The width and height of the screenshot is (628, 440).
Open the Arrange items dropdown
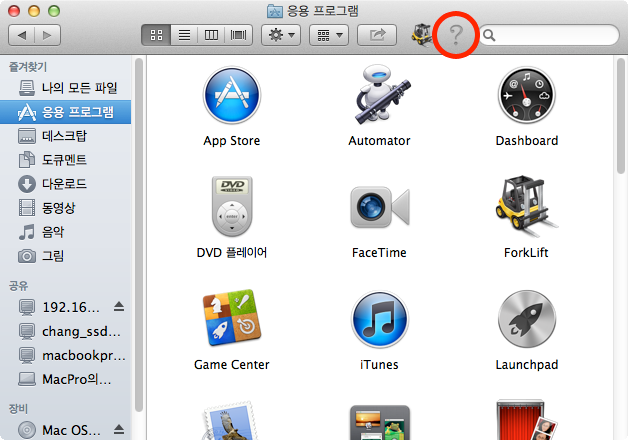[x=329, y=35]
